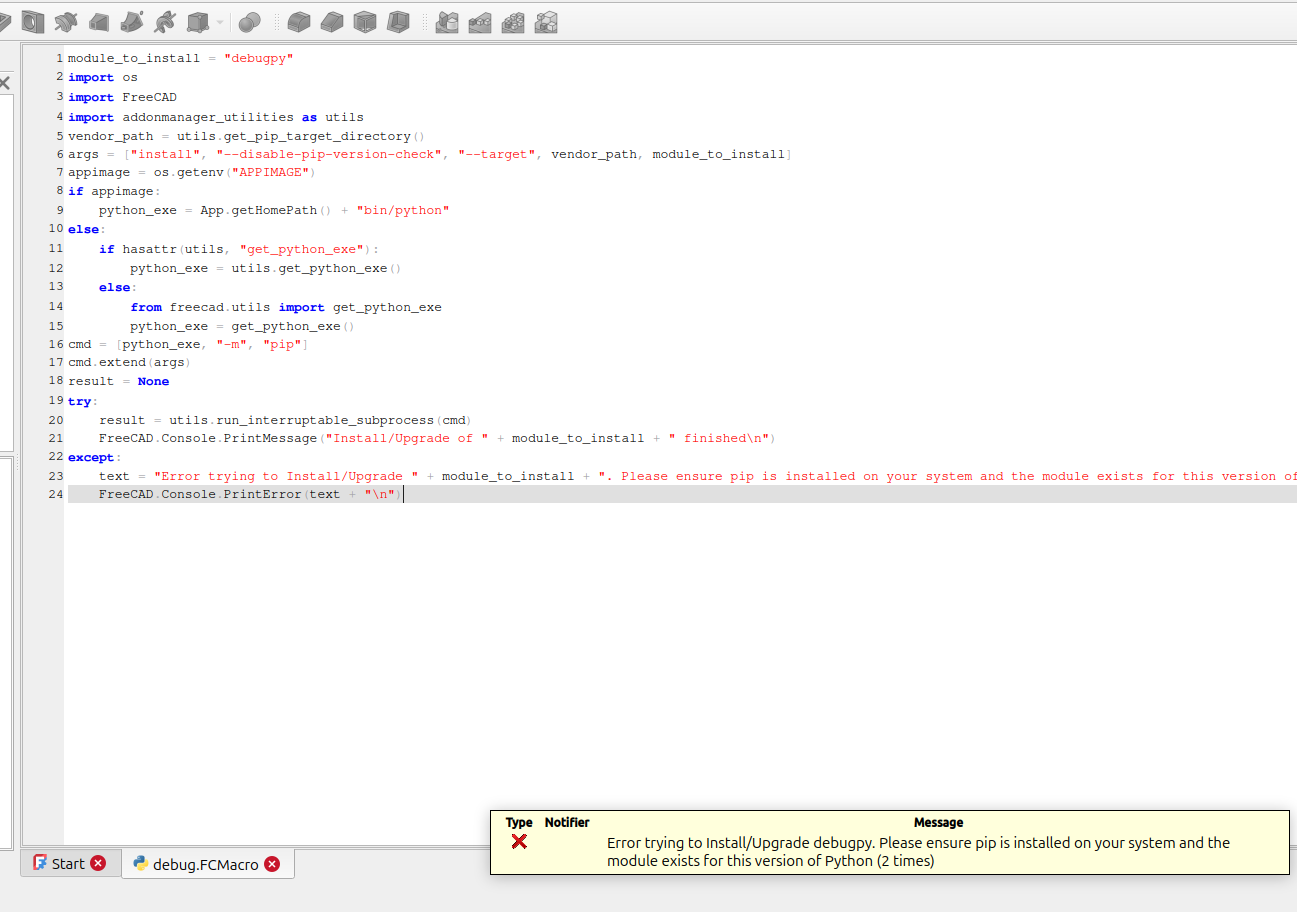Click the Python icon on debug.FCMacro tab
This screenshot has height=912, width=1297.
click(x=140, y=863)
